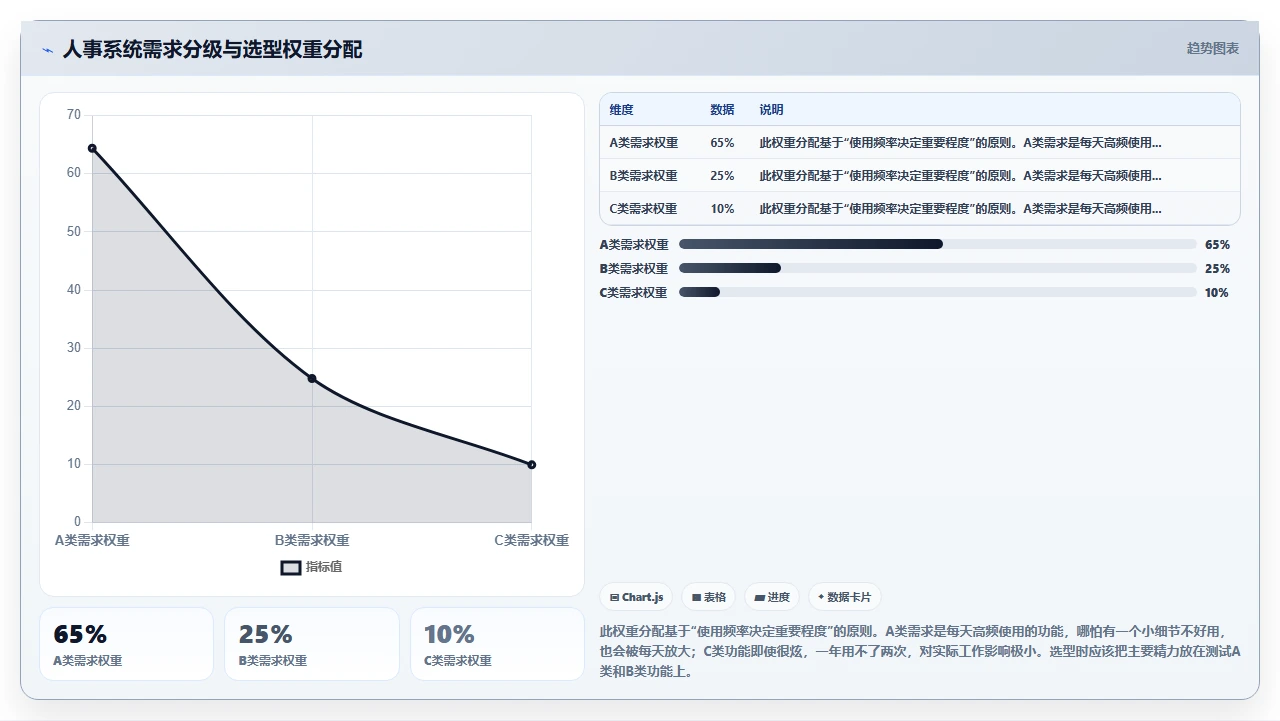Click the Chart.js tag chip
This screenshot has width=1280, height=721.
(x=636, y=597)
